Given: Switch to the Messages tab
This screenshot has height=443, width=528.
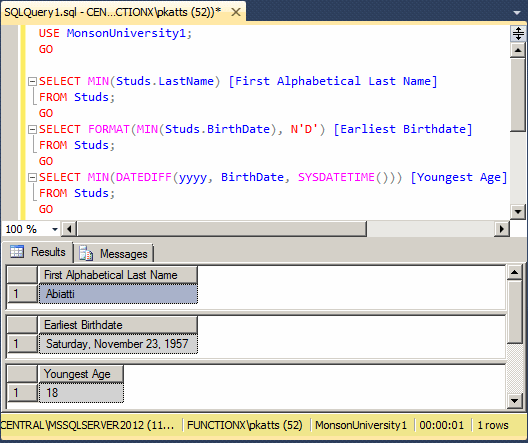Looking at the screenshot, I should tap(114, 253).
